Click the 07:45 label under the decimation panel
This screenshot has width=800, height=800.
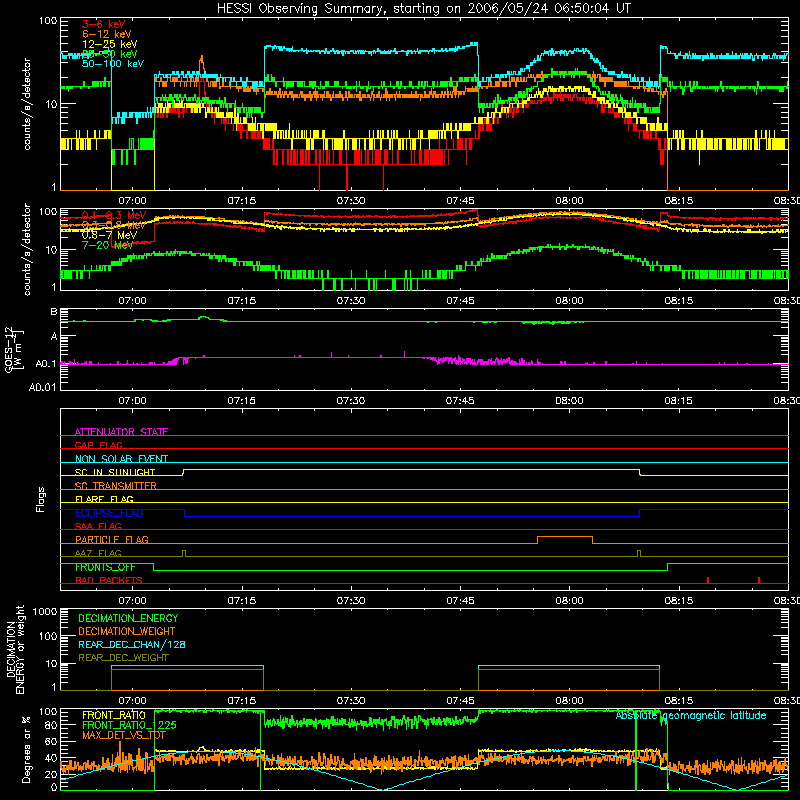460,701
